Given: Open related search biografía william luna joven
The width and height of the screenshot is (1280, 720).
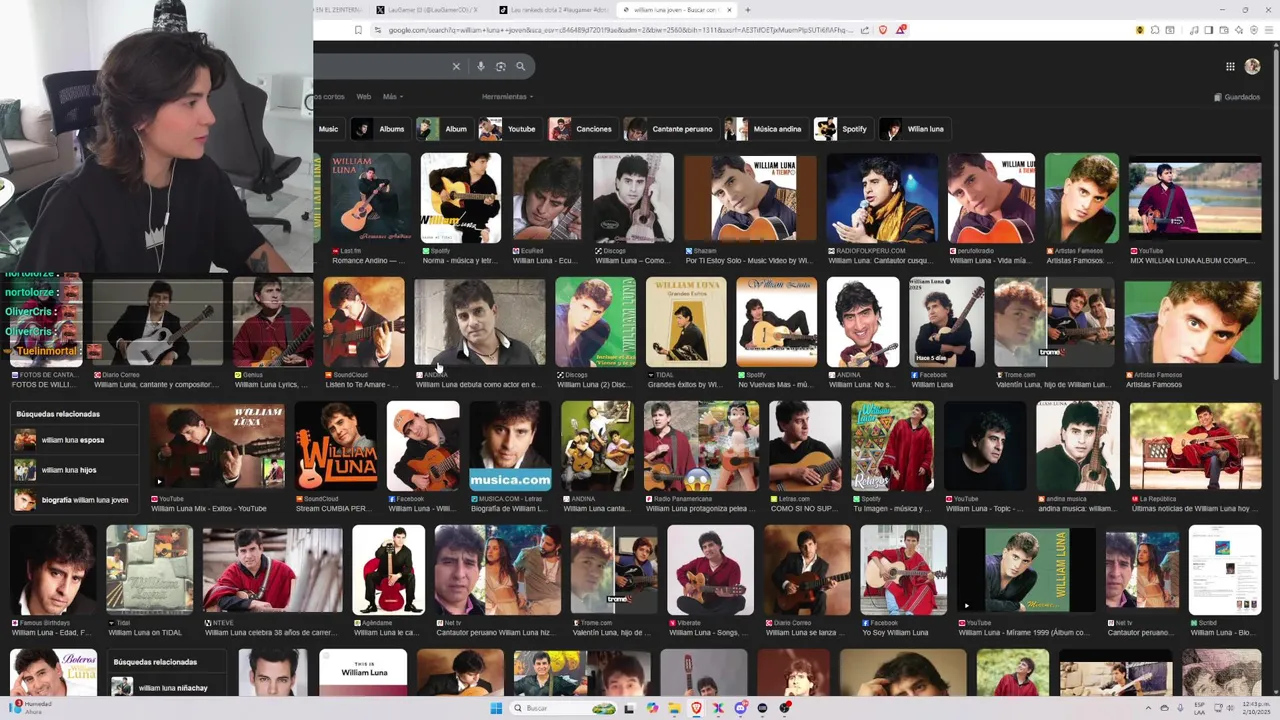Looking at the screenshot, I should (x=75, y=500).
